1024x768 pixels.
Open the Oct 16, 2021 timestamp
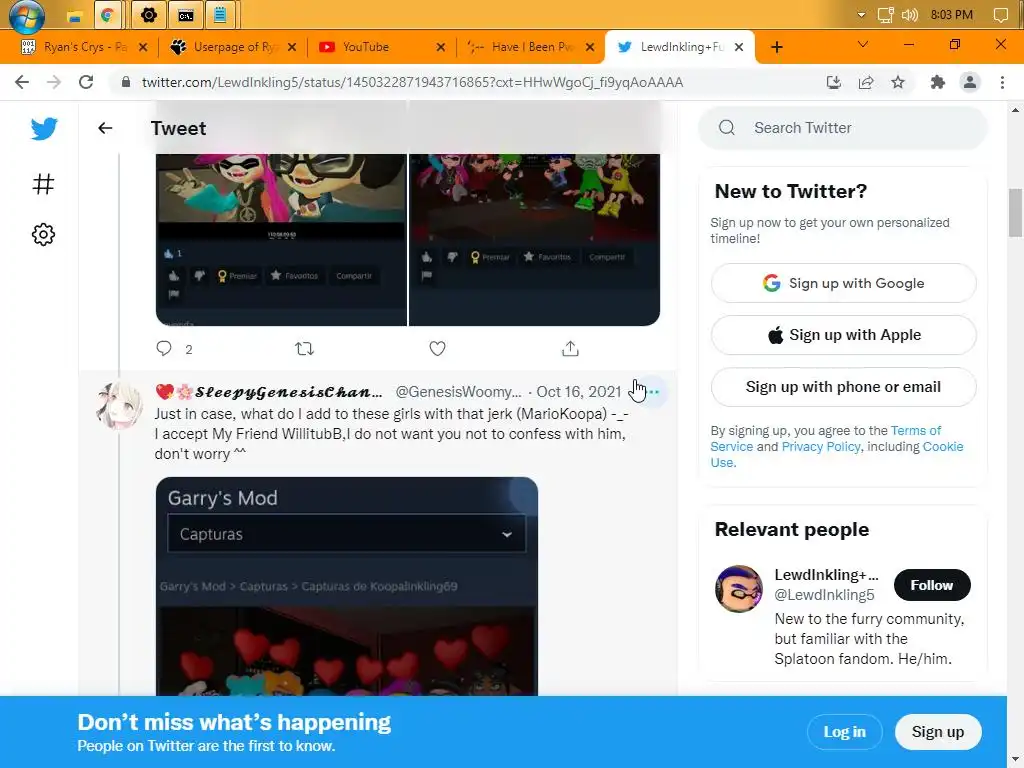tap(579, 392)
